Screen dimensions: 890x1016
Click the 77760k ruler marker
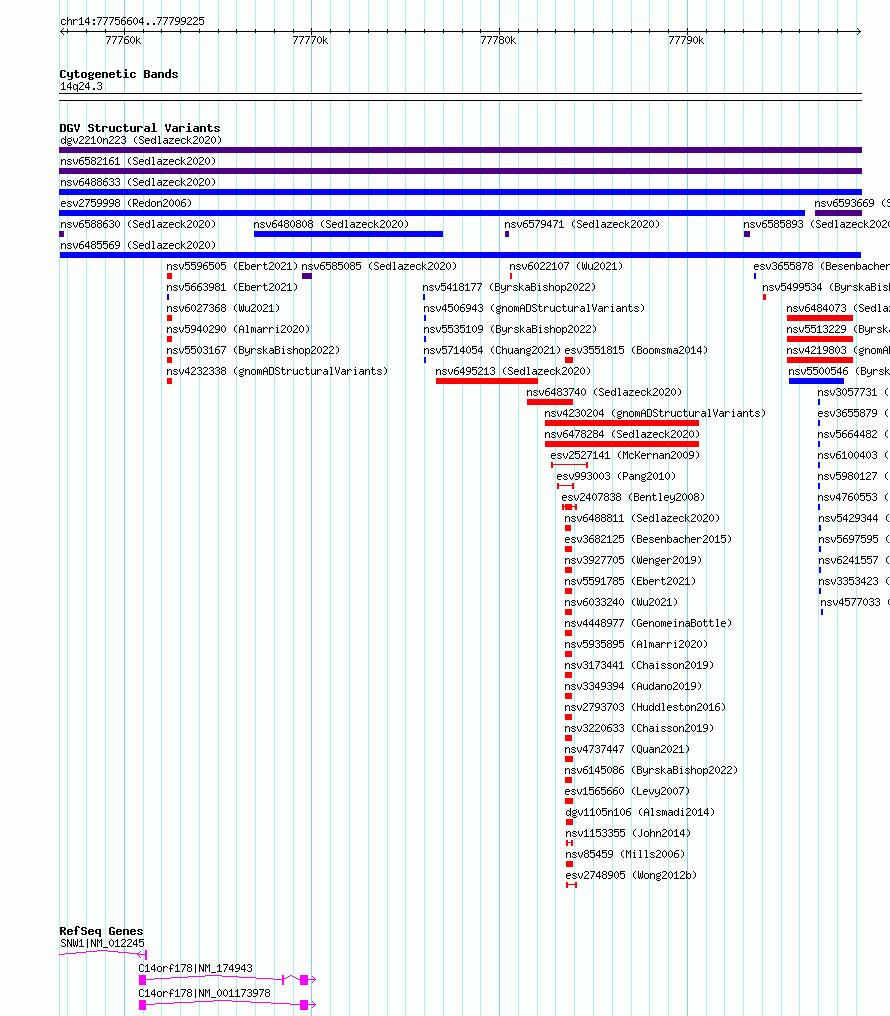coord(122,40)
